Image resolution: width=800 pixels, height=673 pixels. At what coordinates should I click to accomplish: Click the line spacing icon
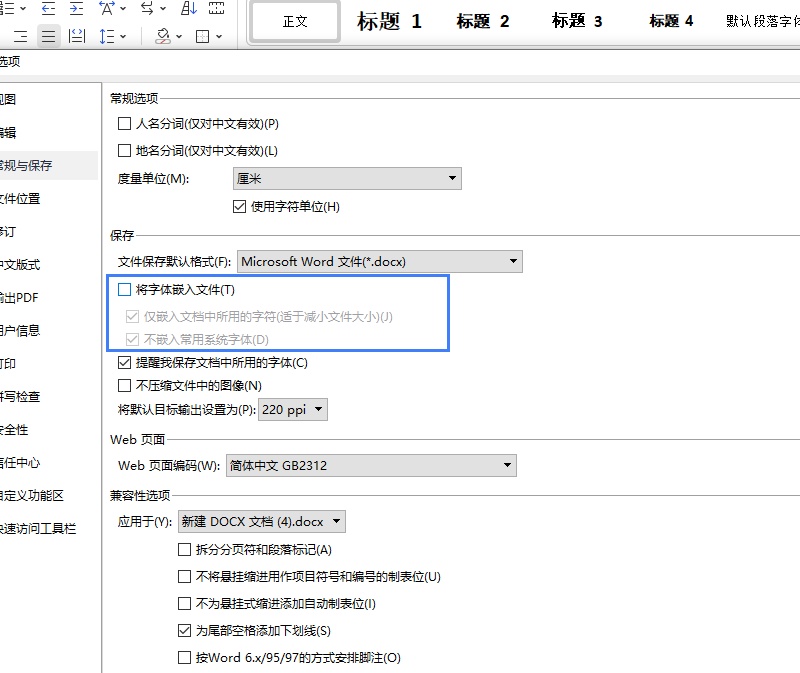(107, 36)
